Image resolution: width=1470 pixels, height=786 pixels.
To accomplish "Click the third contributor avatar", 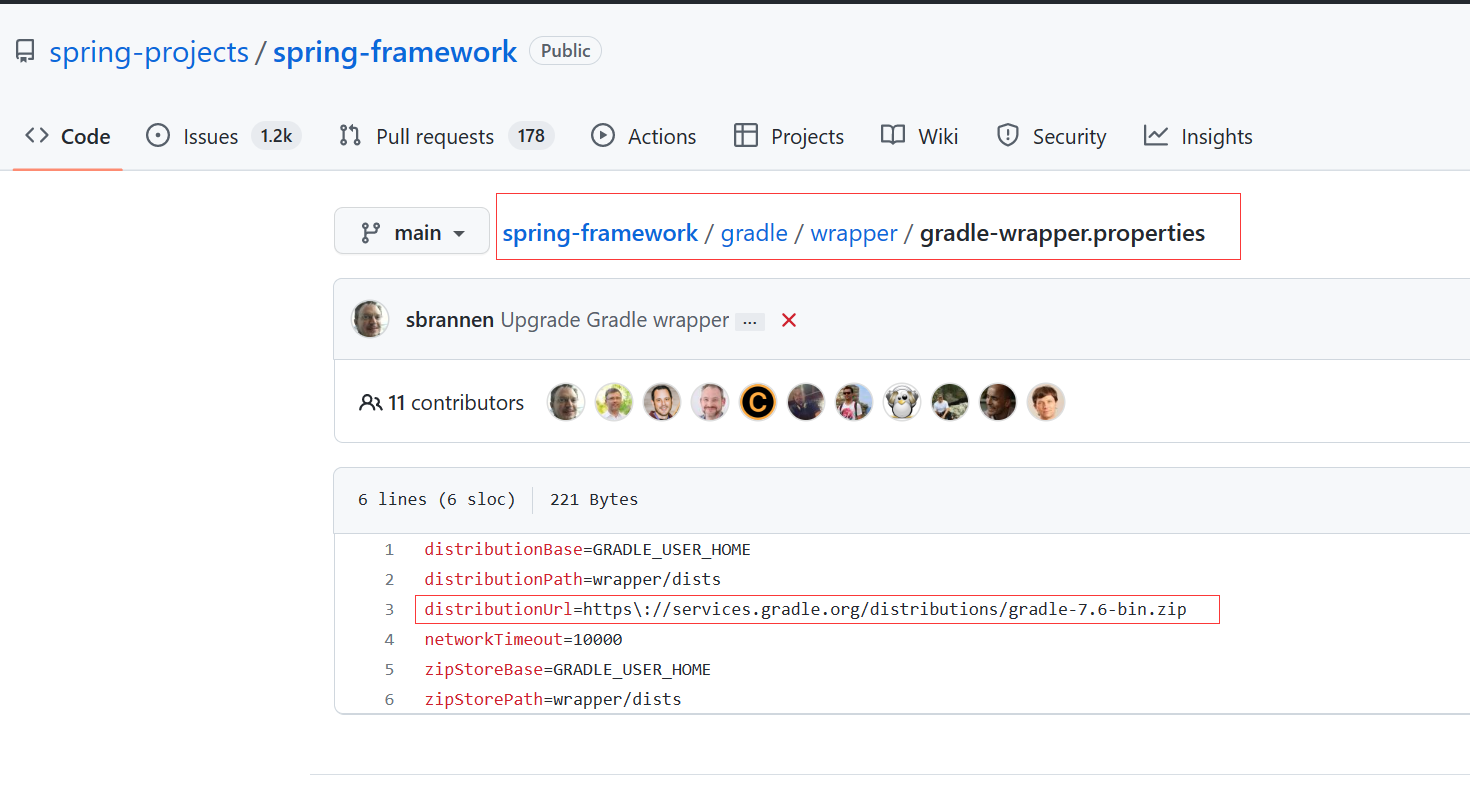I will tap(662, 402).
